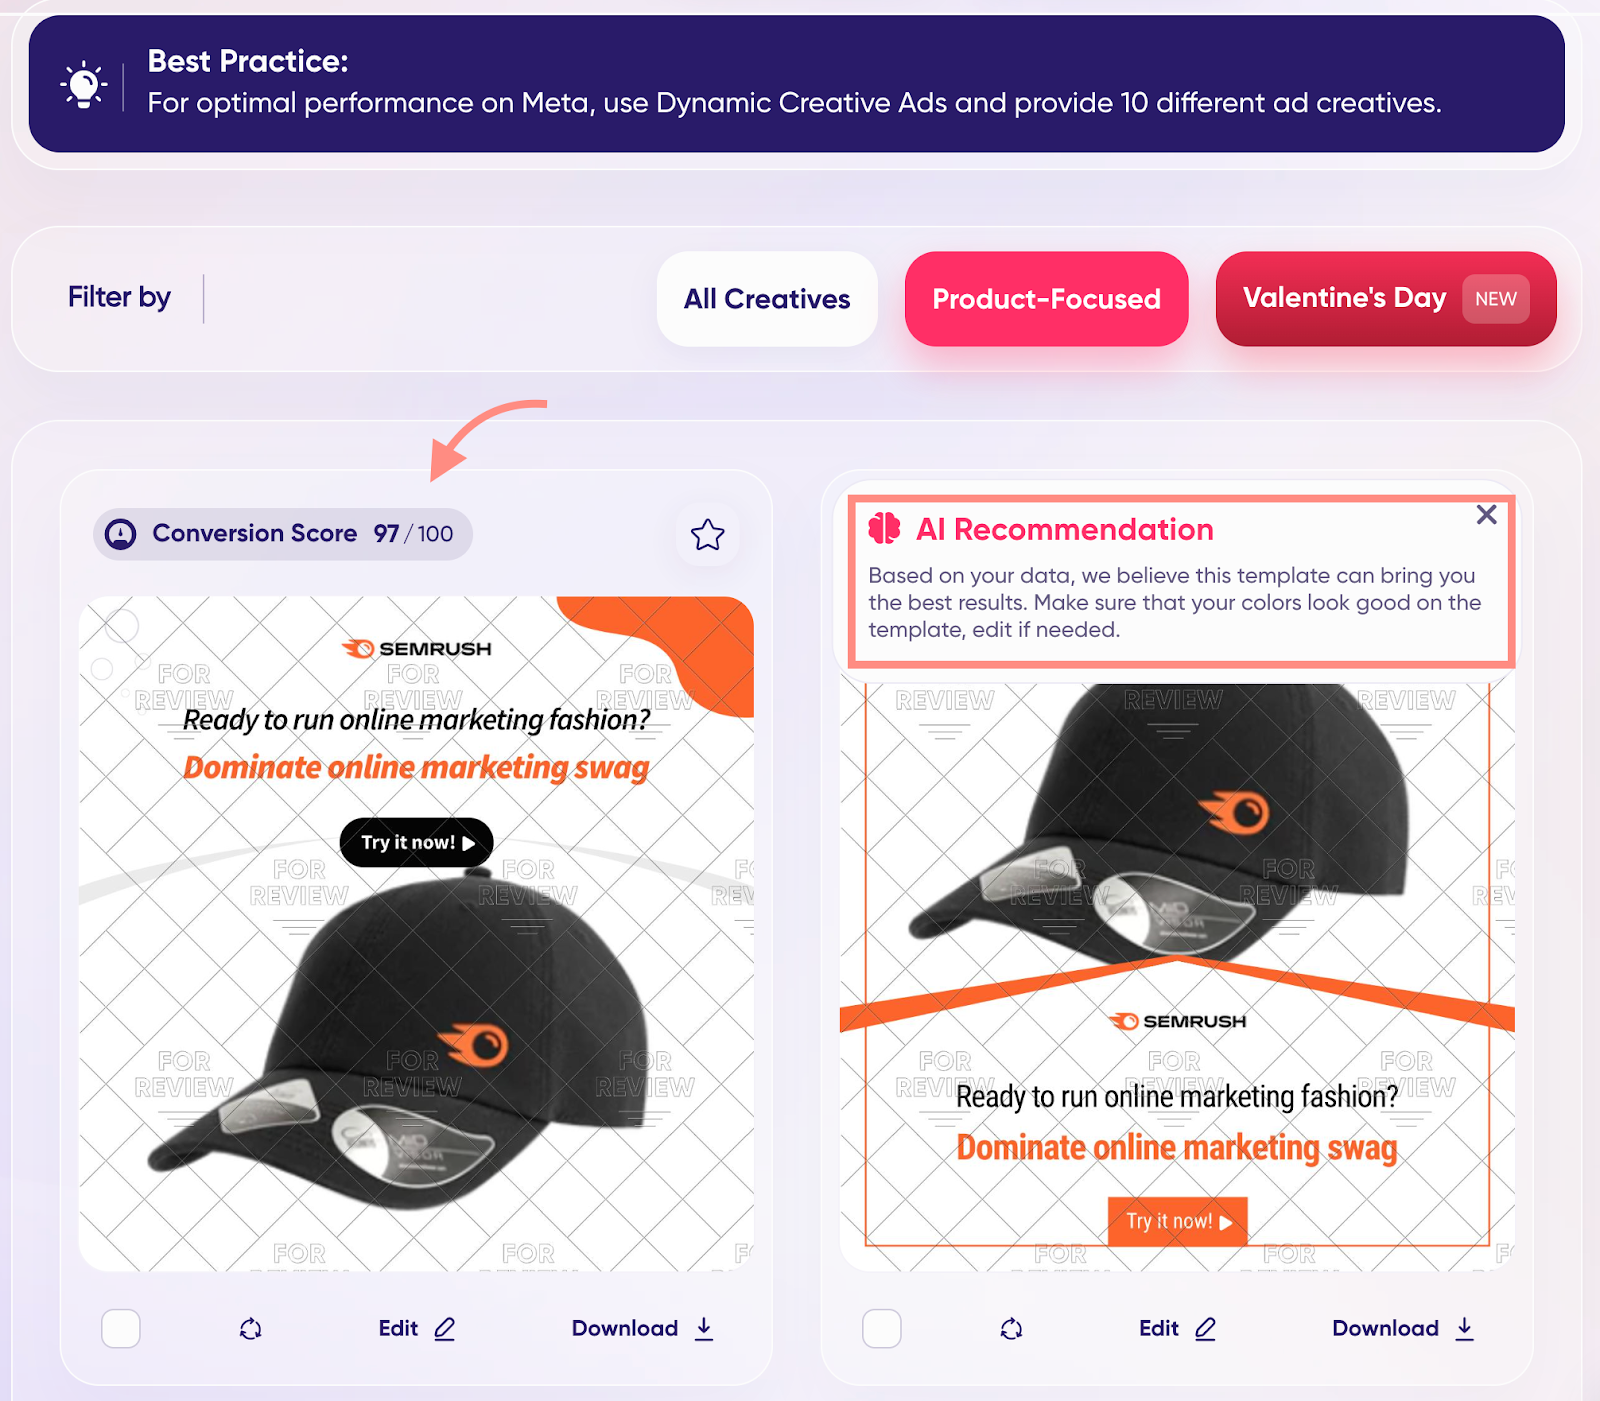Select the checkbox under the left creative
The width and height of the screenshot is (1600, 1401).
pyautogui.click(x=120, y=1328)
